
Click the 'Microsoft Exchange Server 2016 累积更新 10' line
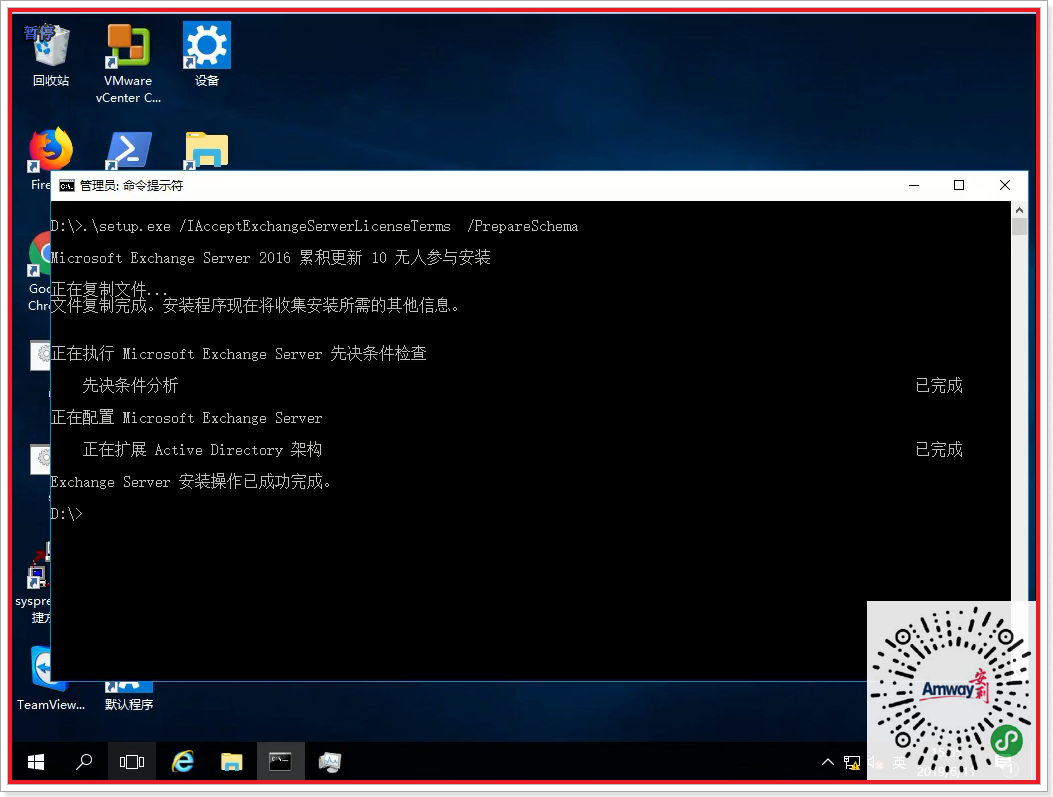coord(271,258)
